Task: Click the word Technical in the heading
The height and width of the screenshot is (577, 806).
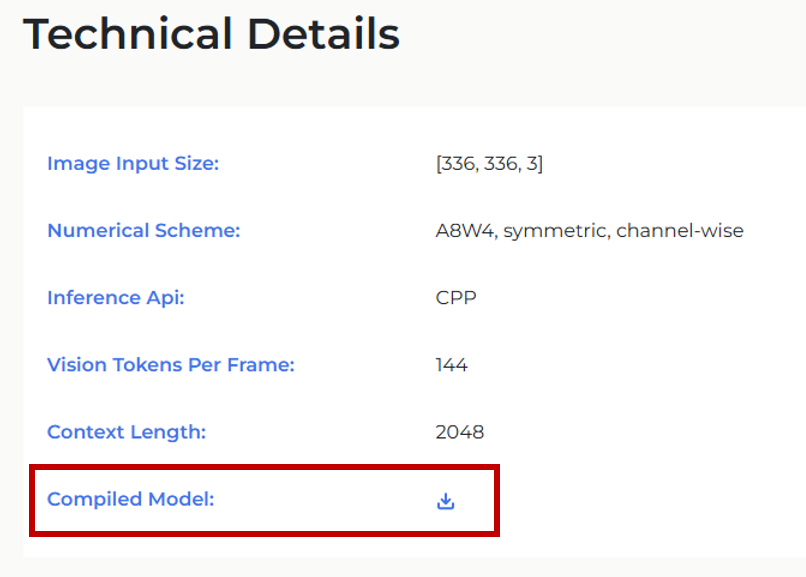Action: coord(127,35)
